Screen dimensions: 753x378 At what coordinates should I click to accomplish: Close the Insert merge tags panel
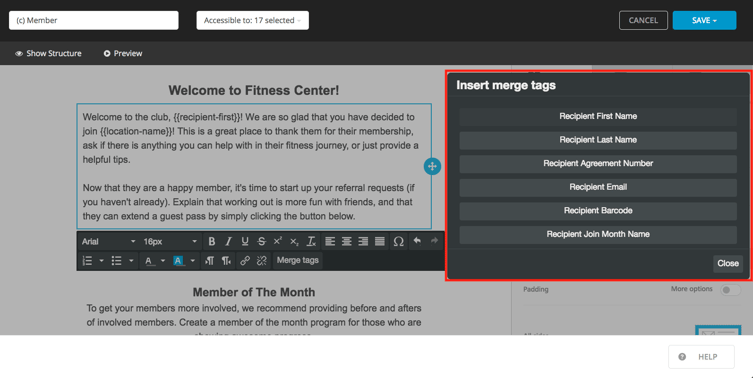click(728, 263)
